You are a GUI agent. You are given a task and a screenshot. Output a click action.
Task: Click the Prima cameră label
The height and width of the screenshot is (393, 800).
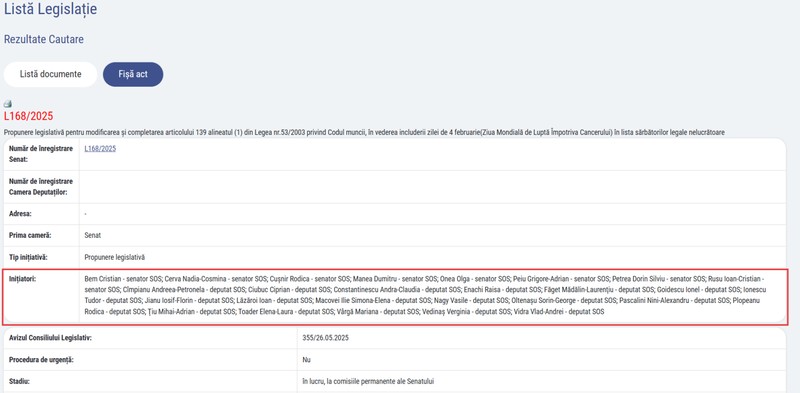[x=30, y=235]
